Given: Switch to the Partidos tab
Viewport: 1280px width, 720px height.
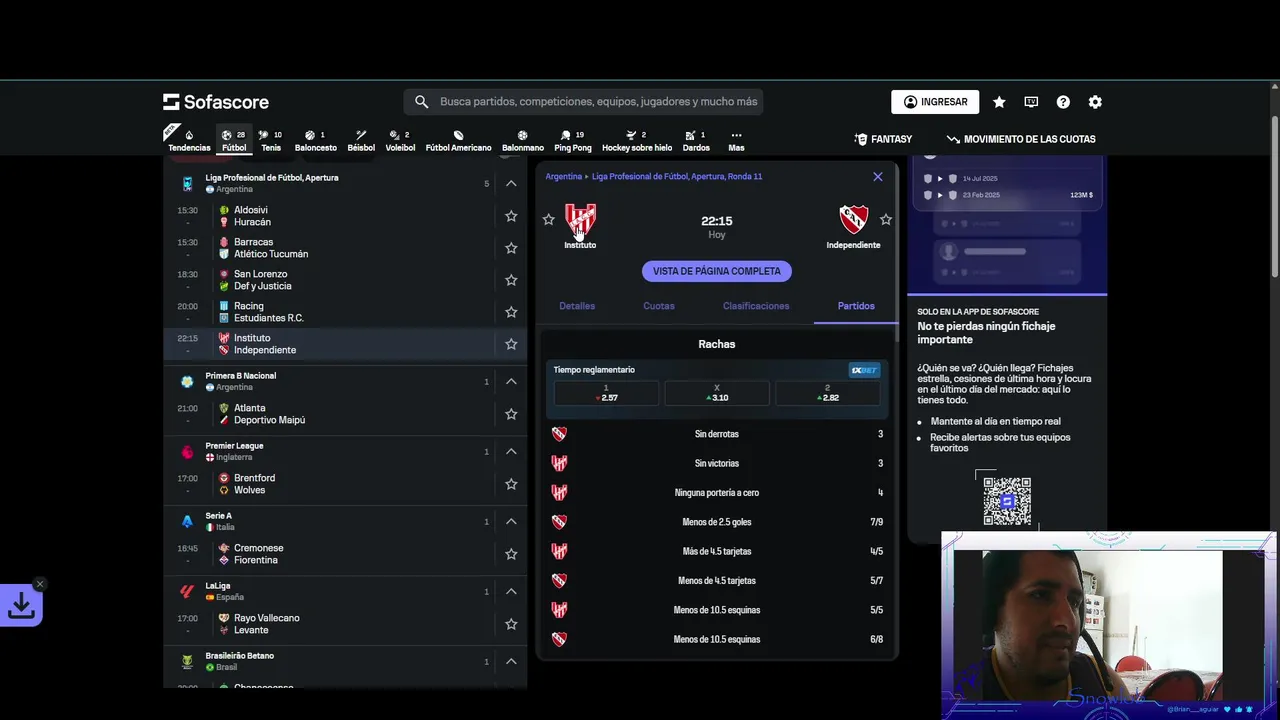Looking at the screenshot, I should 856,306.
